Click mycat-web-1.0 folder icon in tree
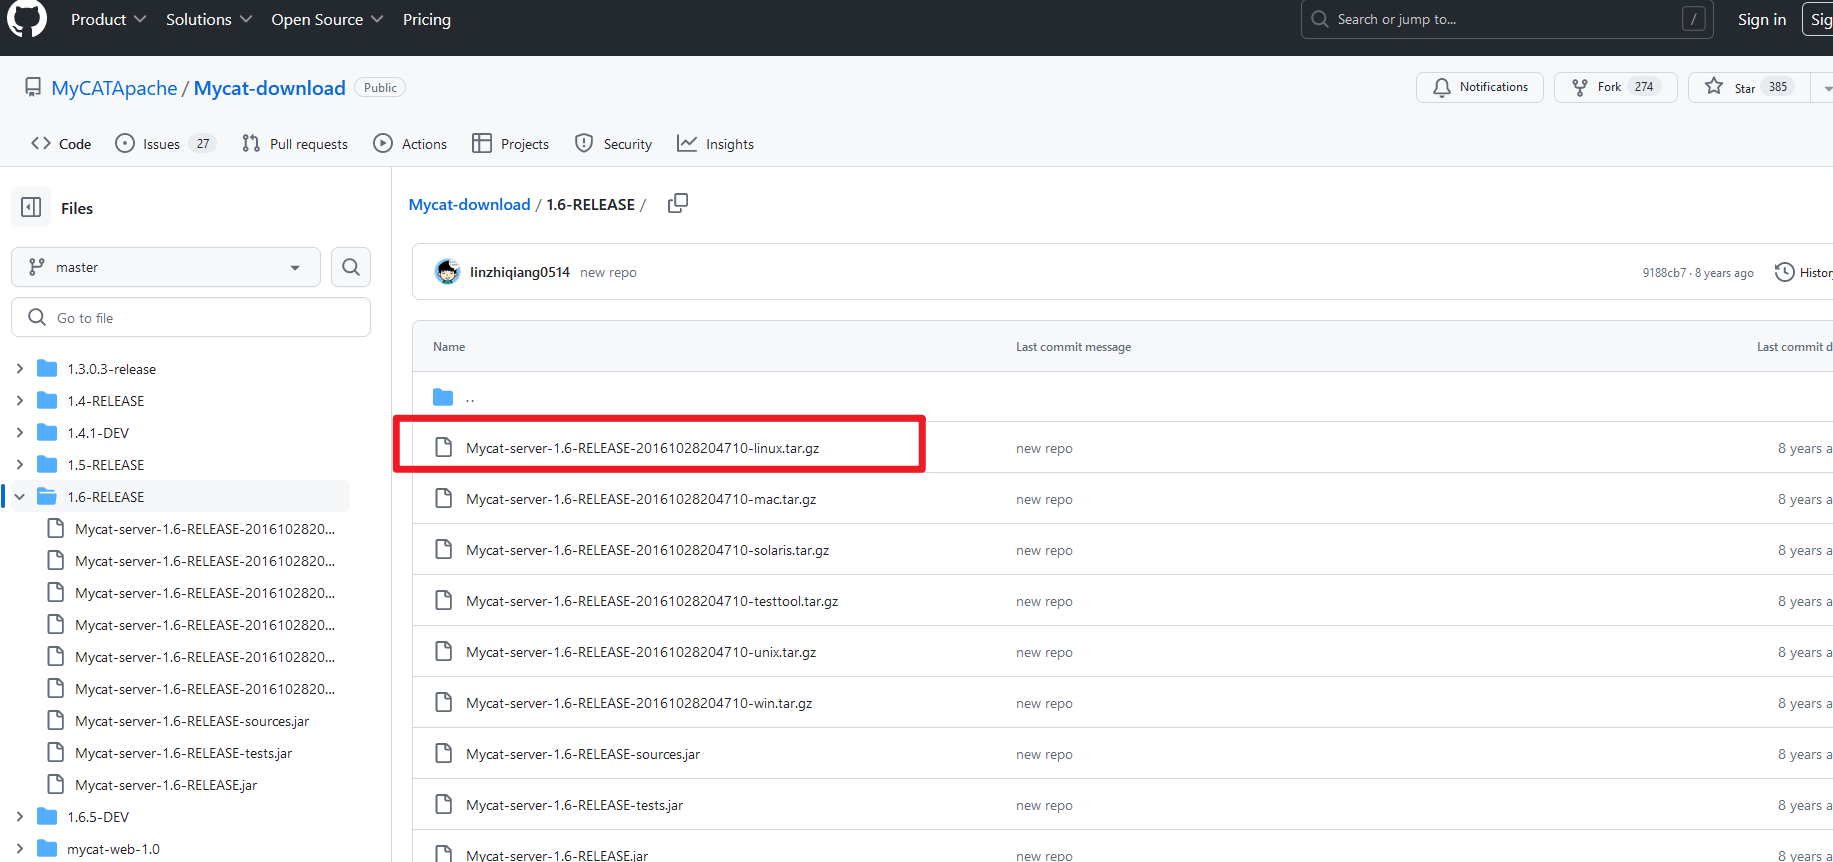This screenshot has width=1833, height=862. (47, 848)
